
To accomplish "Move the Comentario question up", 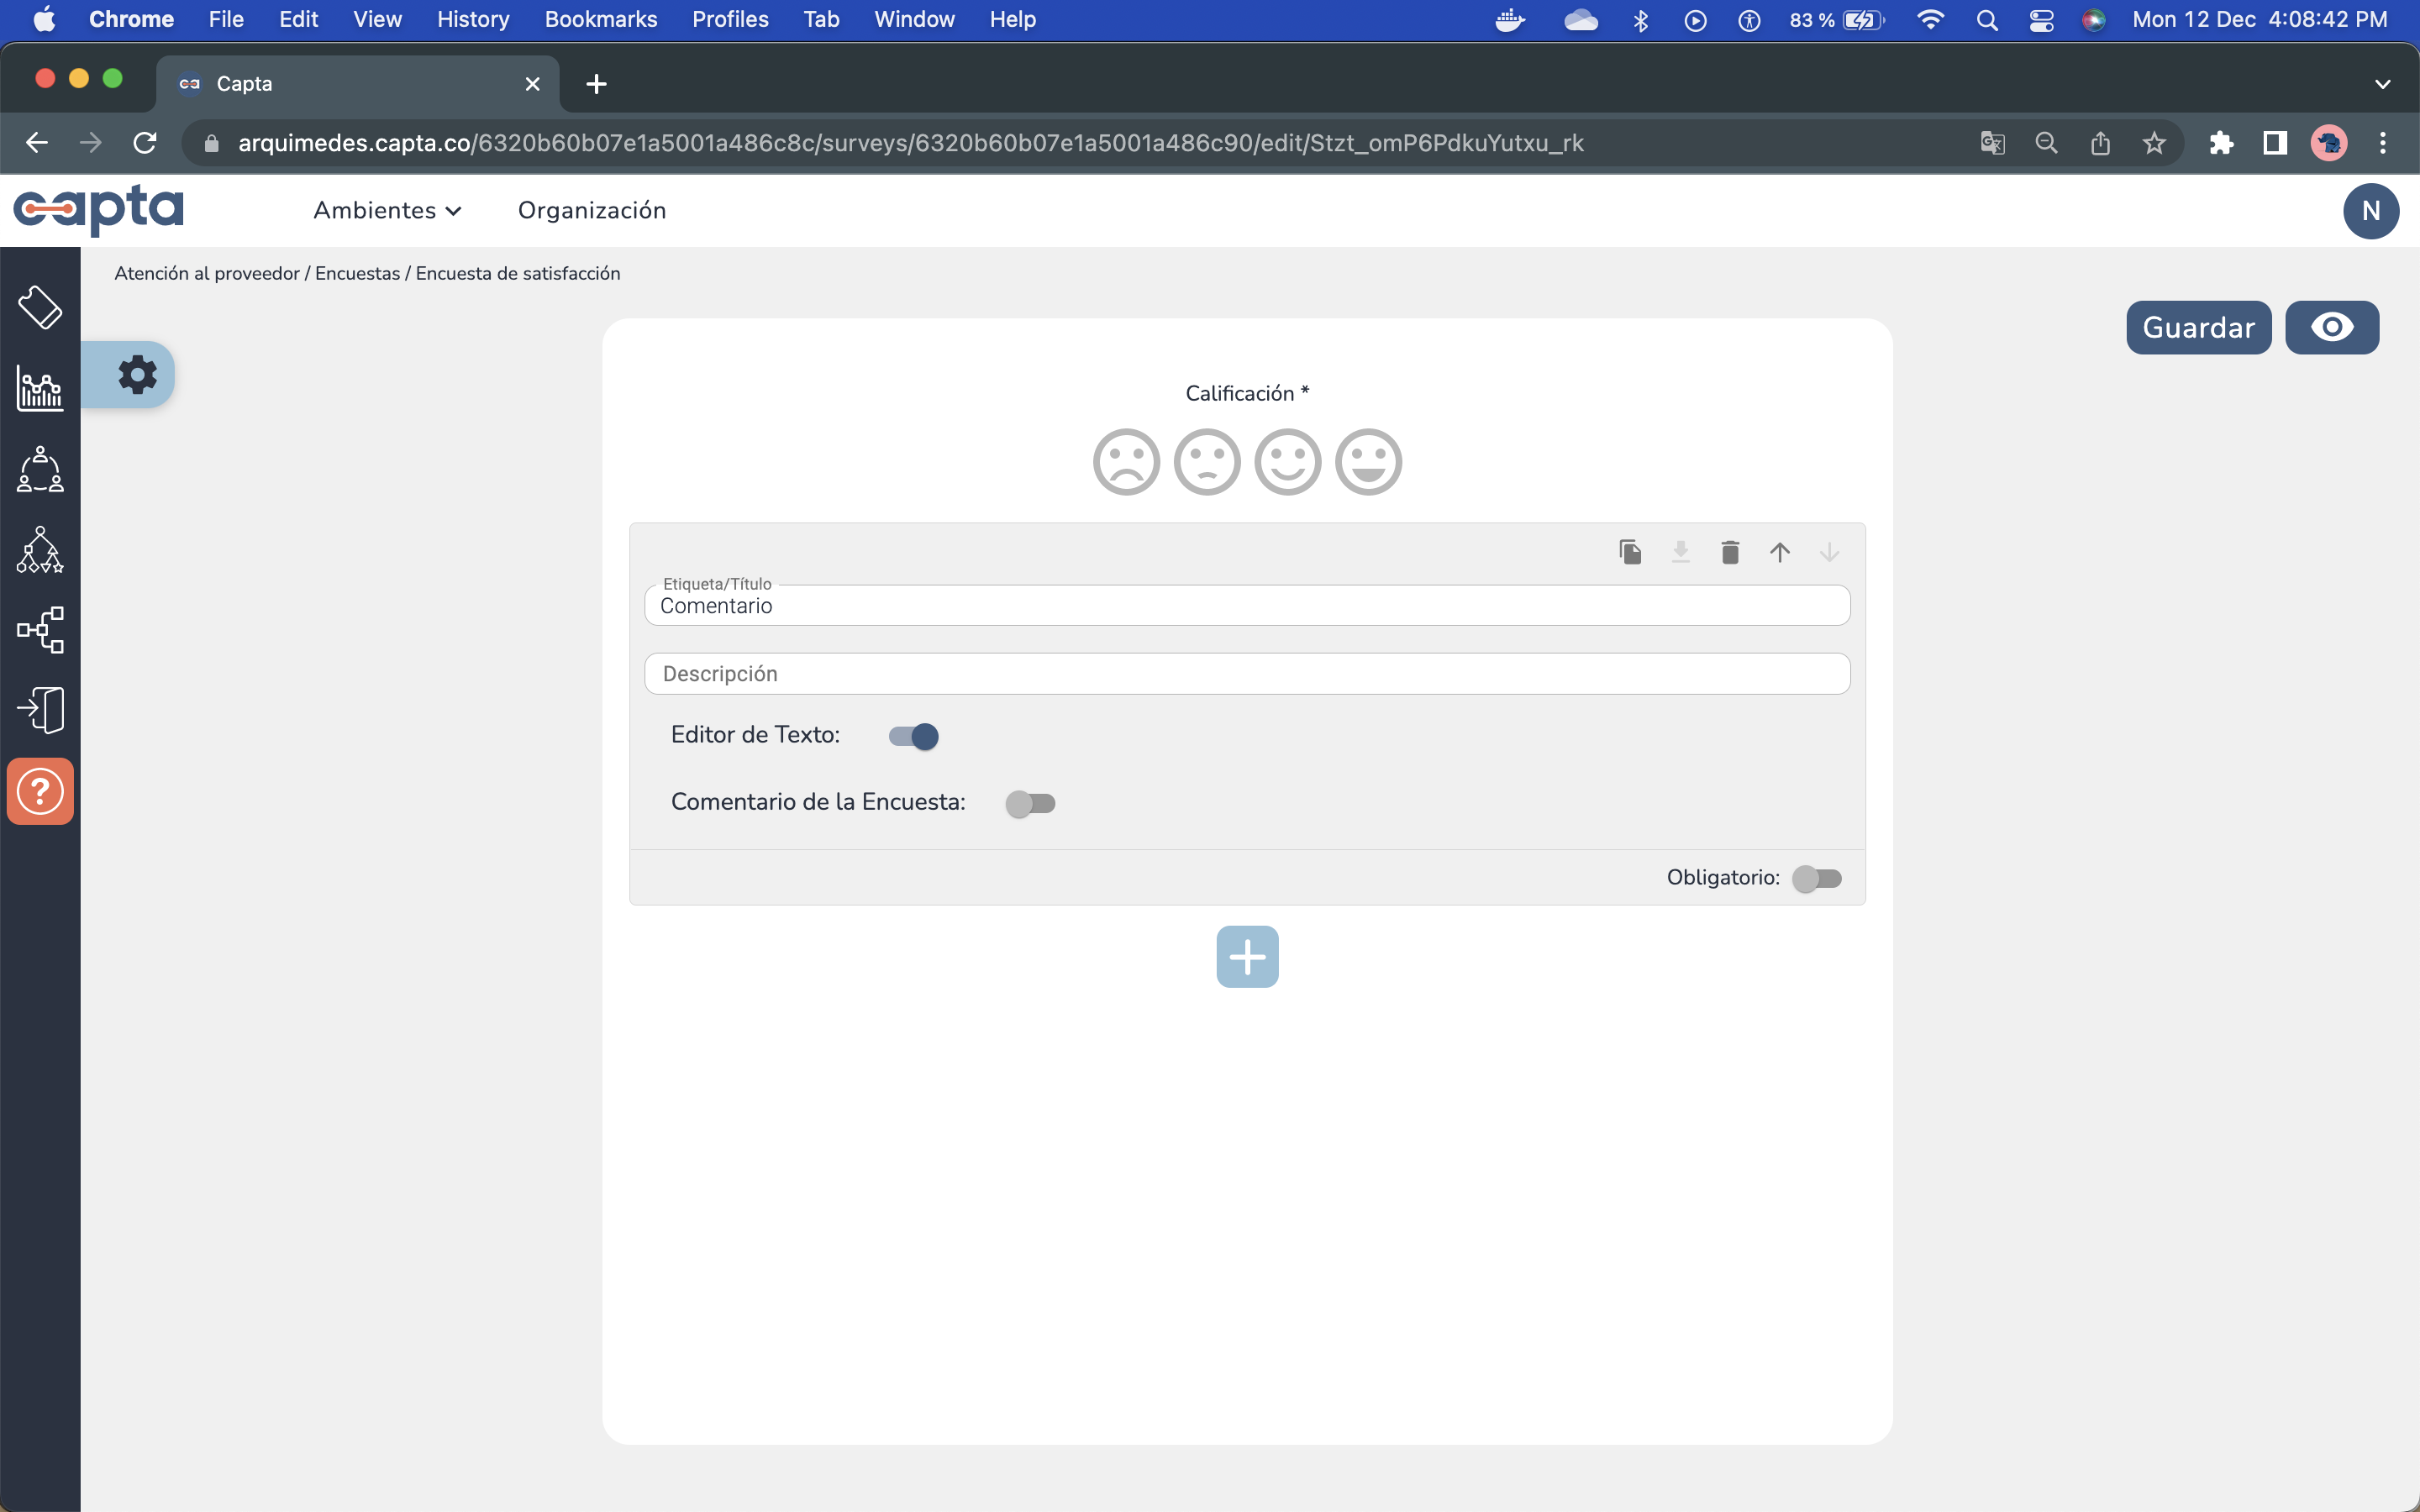I will [1780, 552].
